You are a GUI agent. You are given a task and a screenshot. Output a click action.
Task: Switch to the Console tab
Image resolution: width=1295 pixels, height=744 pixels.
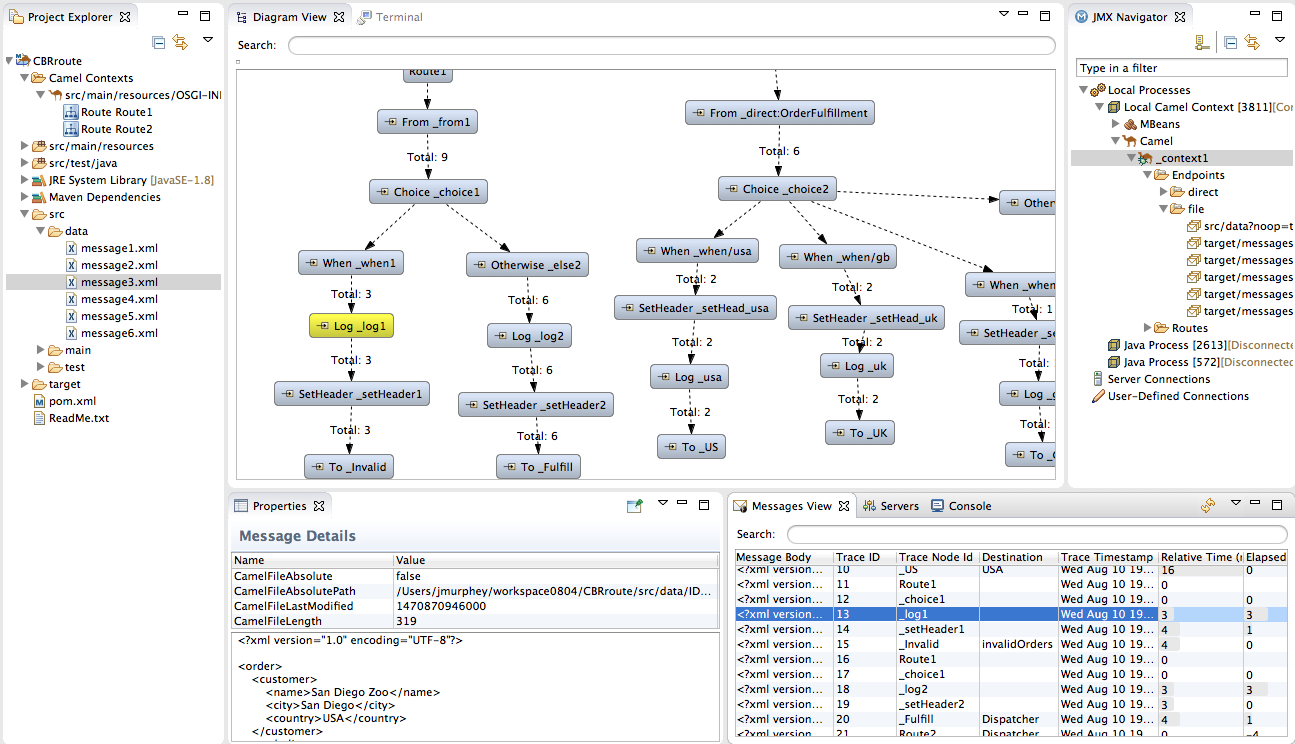[x=961, y=506]
